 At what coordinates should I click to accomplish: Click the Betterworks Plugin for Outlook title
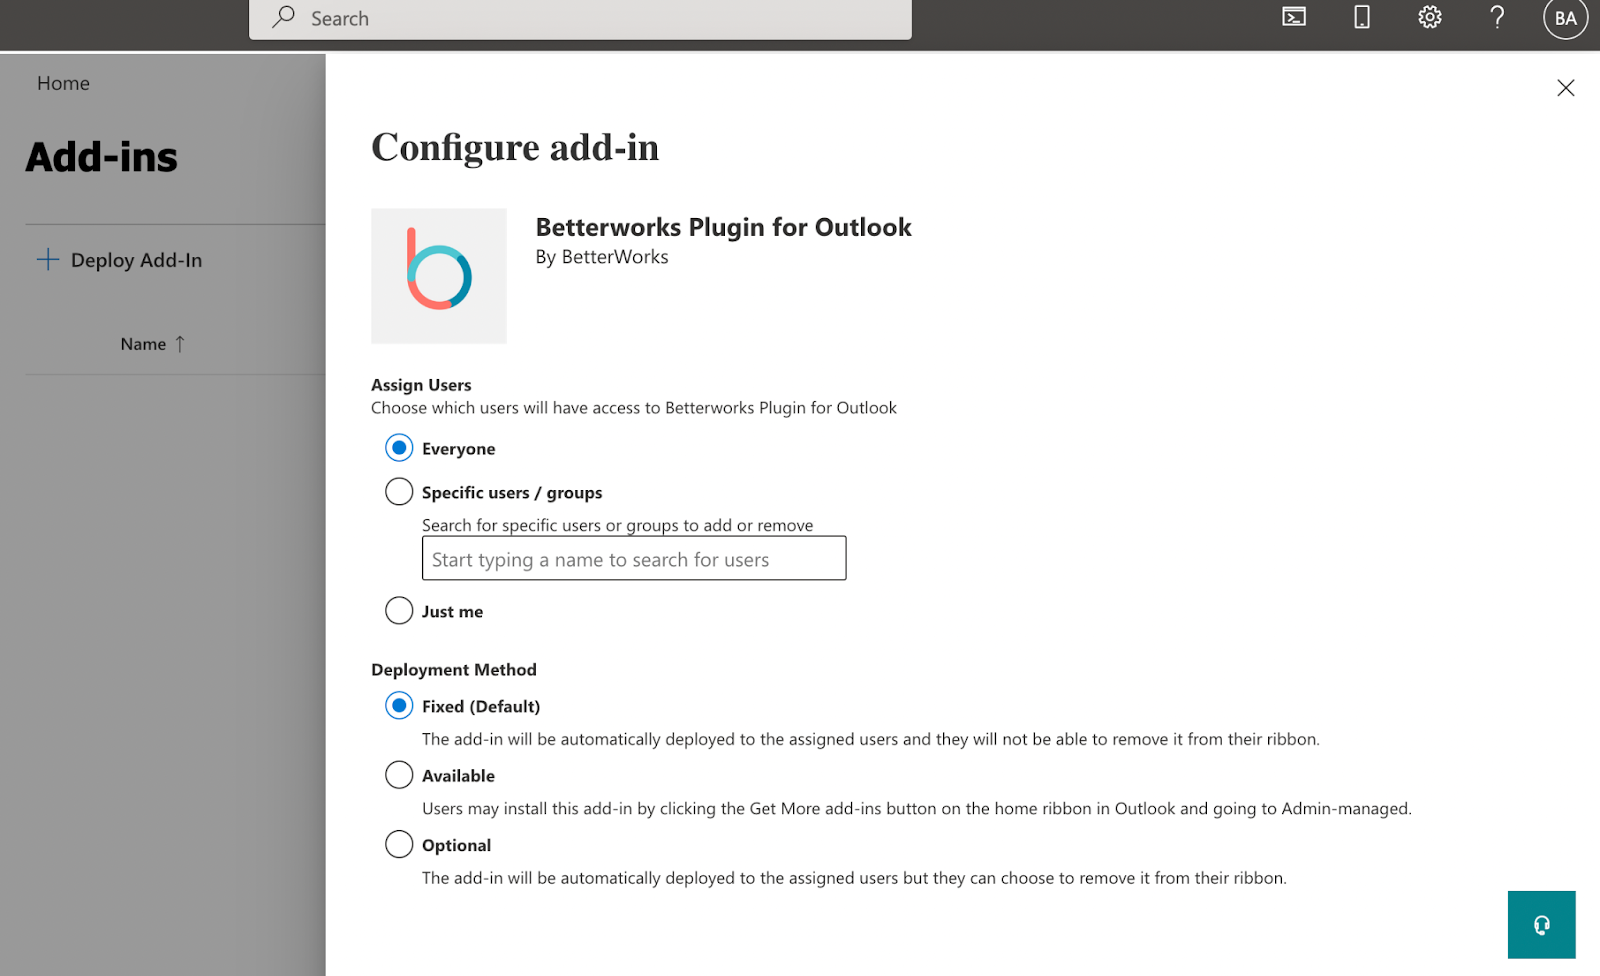tap(723, 227)
